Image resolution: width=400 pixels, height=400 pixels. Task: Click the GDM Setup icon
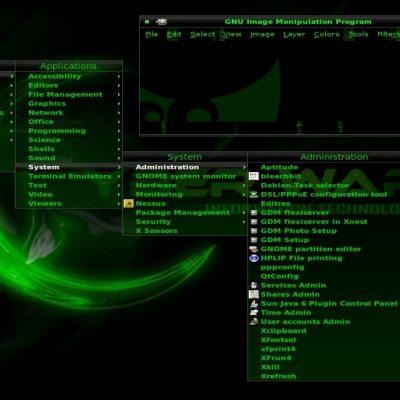click(x=254, y=240)
